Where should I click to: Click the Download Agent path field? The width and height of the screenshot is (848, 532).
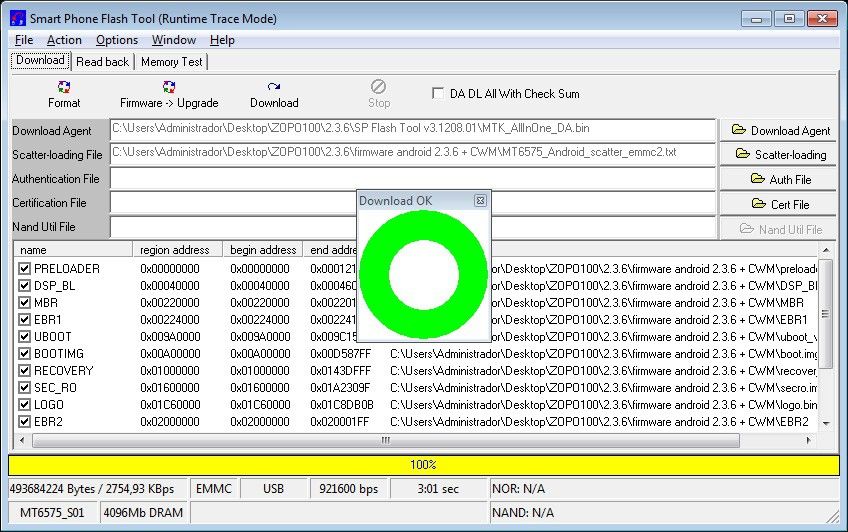[413, 130]
